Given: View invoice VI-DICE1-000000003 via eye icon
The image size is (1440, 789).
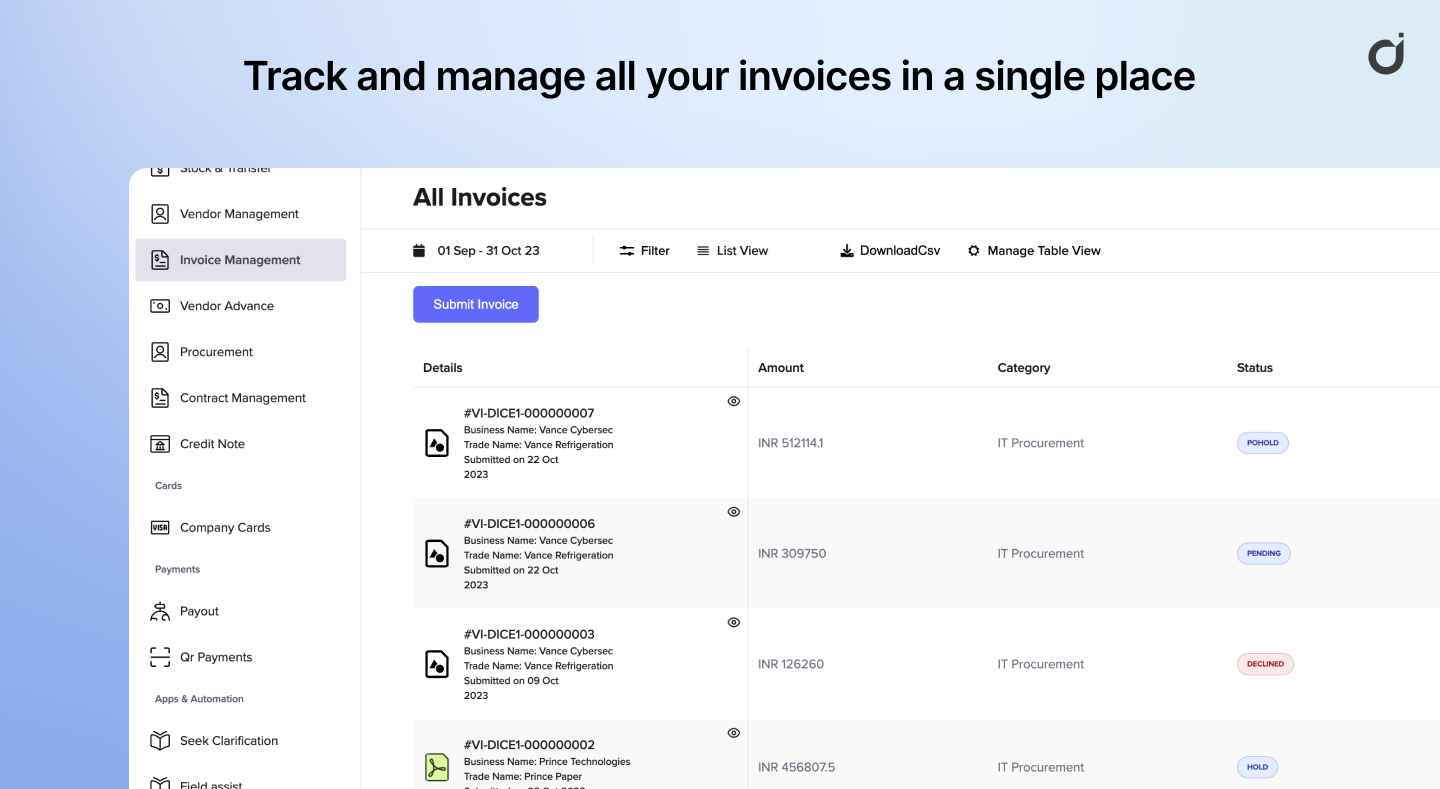Looking at the screenshot, I should 734,622.
